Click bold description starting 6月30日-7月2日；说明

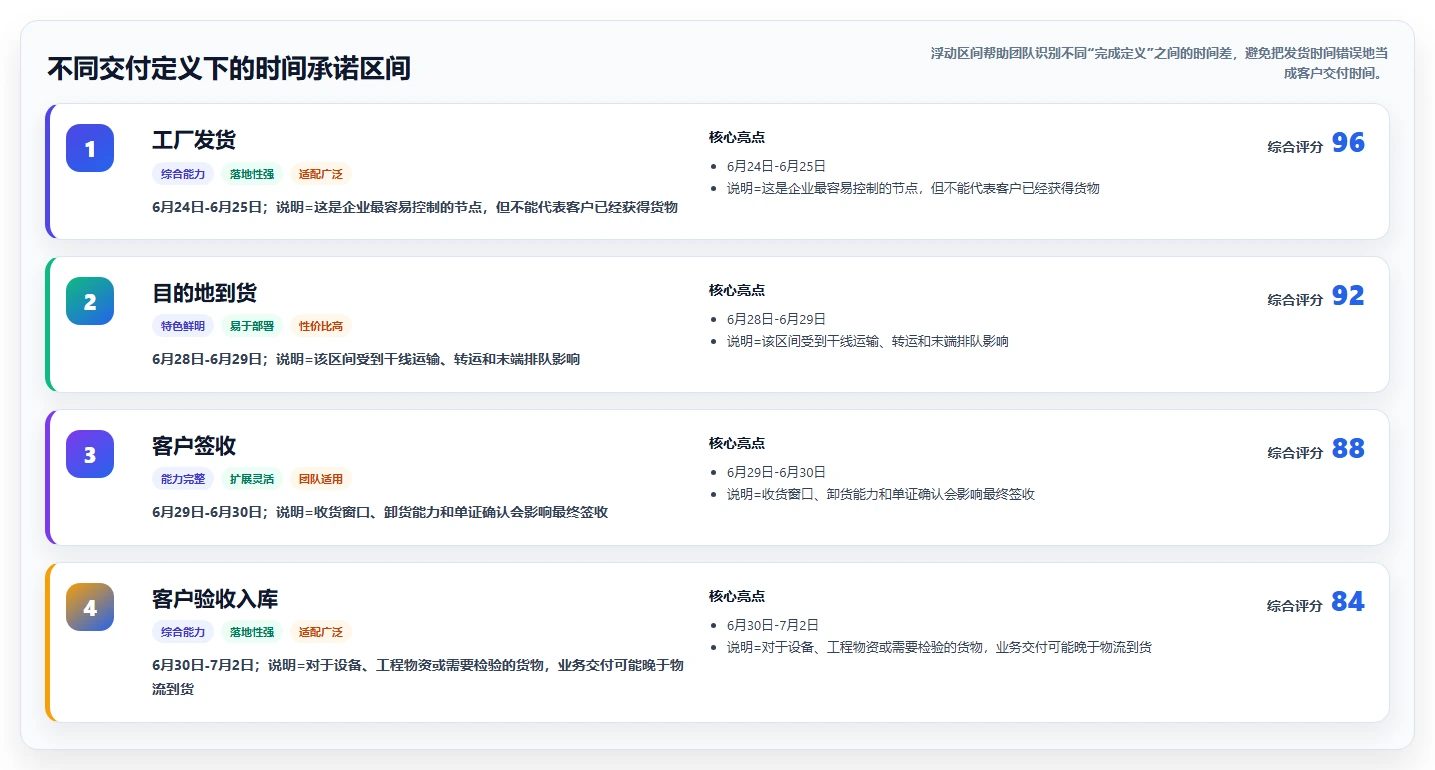pos(418,677)
